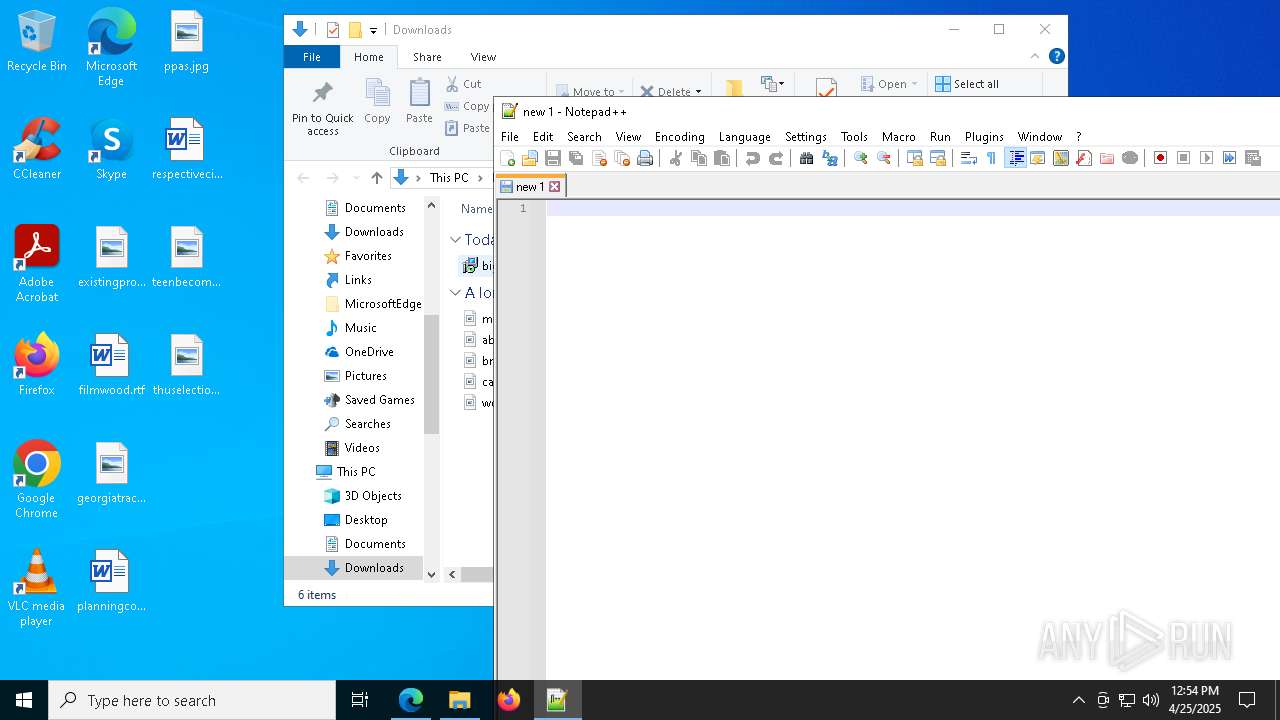The image size is (1280, 720).
Task: Click the Zoom In magnifier icon
Action: (x=861, y=158)
